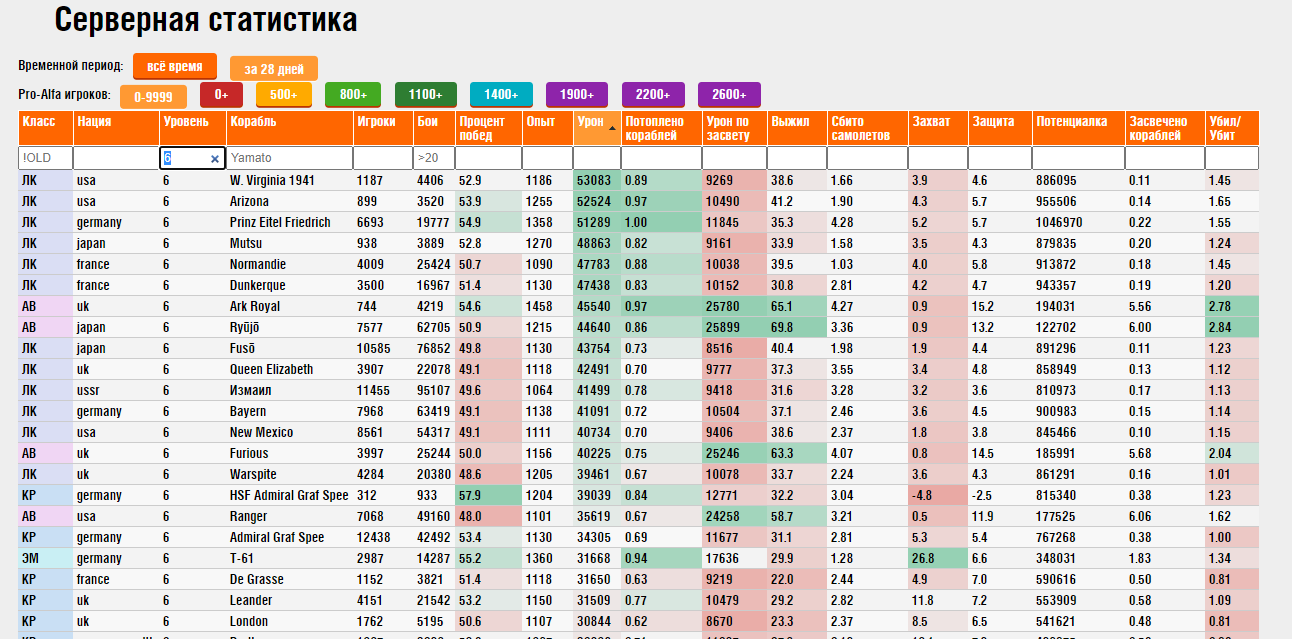The height and width of the screenshot is (639, 1292).
Task: Select the Dunkerque ship name
Action: (x=258, y=285)
